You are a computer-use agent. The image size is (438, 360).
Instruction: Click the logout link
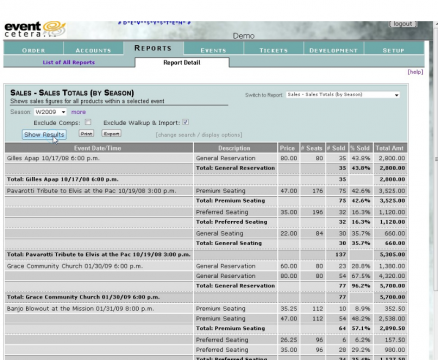(403, 24)
